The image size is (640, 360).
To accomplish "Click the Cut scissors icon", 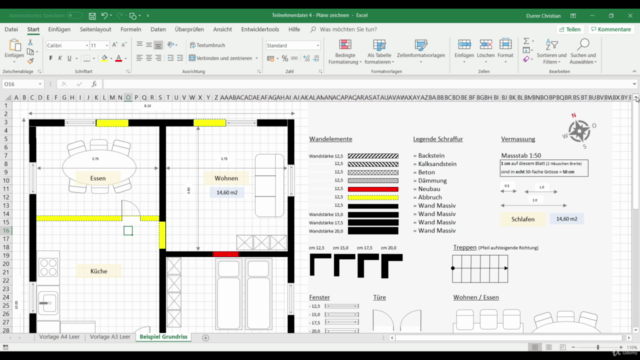I will [30, 43].
